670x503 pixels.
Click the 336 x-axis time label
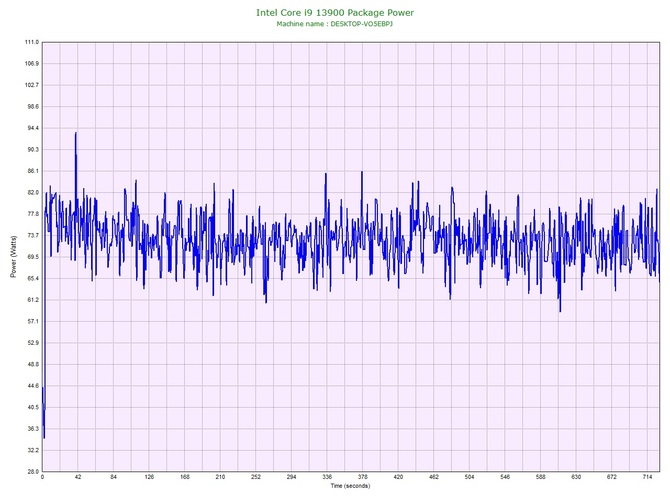[327, 477]
